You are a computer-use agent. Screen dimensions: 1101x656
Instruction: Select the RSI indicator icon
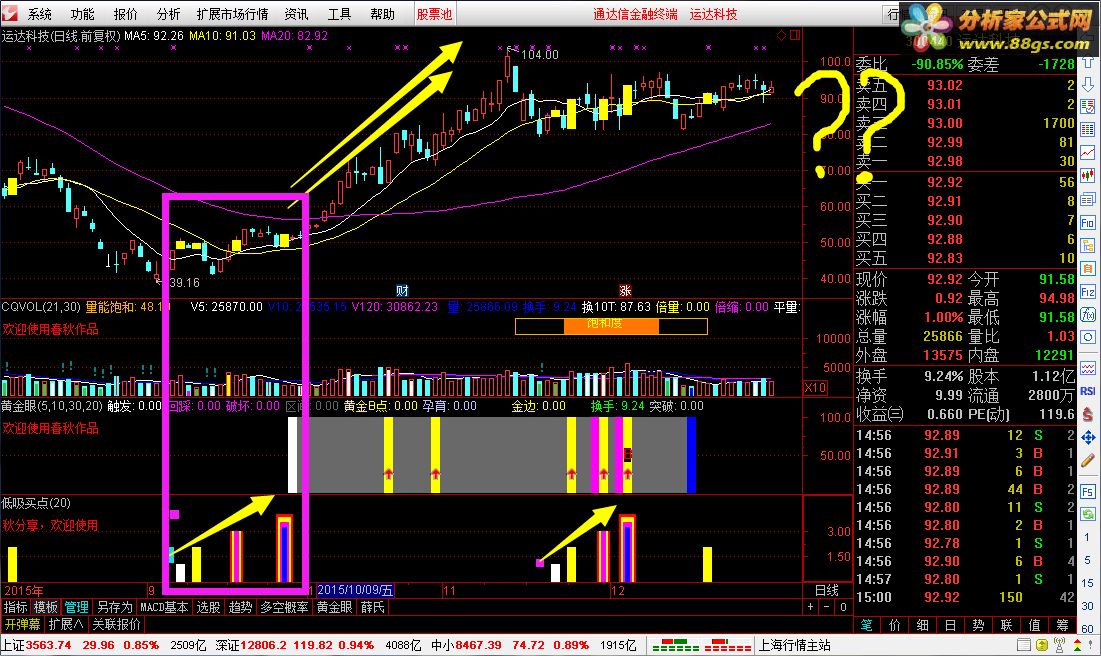[1088, 391]
